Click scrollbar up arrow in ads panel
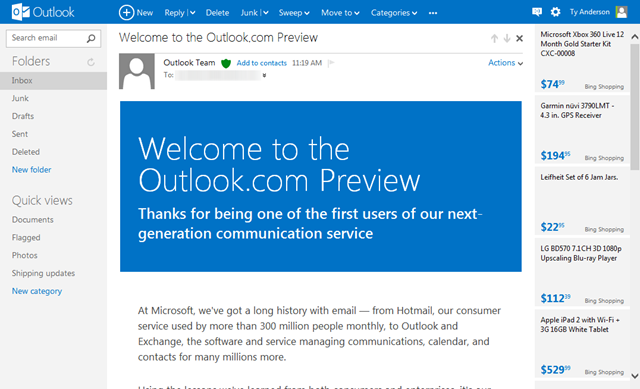This screenshot has width=640, height=389. (635, 36)
